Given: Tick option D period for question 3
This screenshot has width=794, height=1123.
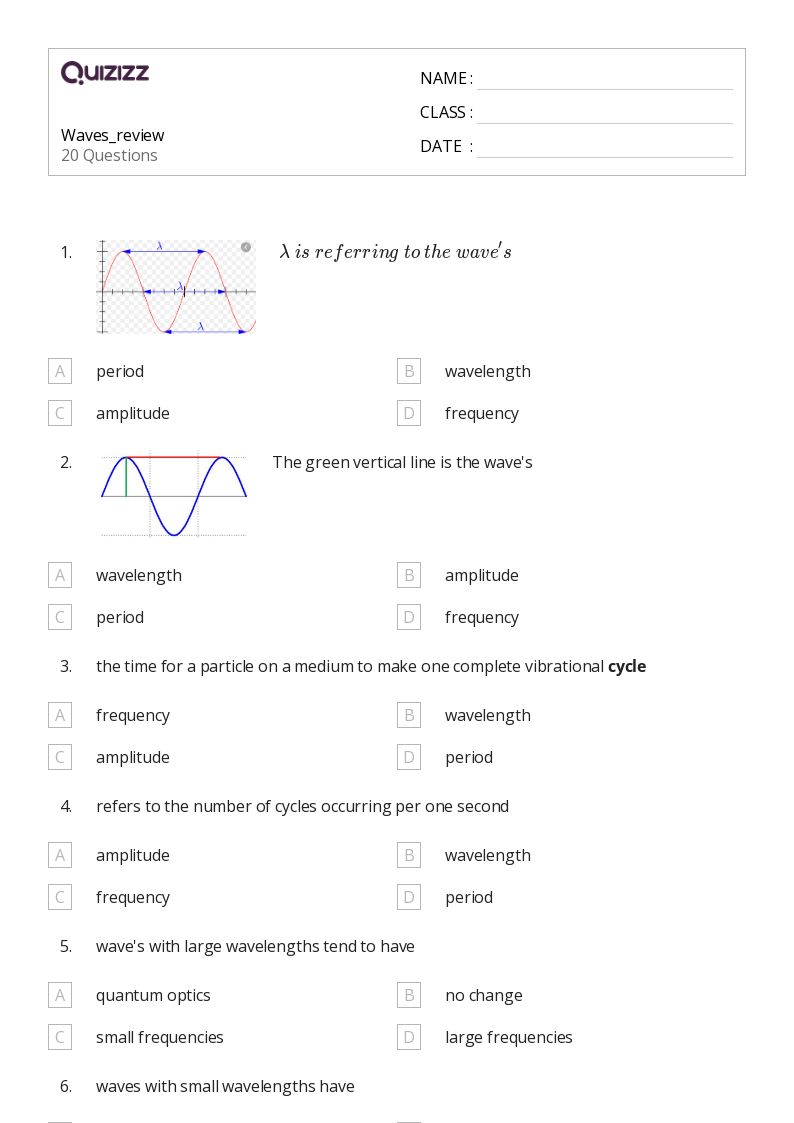Looking at the screenshot, I should (409, 757).
